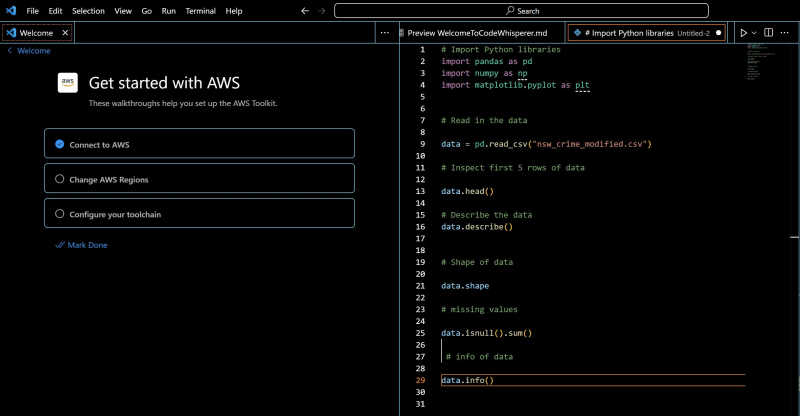Click the code minimap

coord(761,62)
